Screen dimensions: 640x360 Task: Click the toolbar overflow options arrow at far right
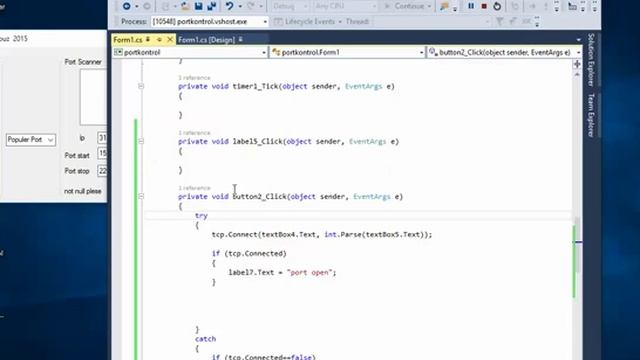tap(594, 6)
